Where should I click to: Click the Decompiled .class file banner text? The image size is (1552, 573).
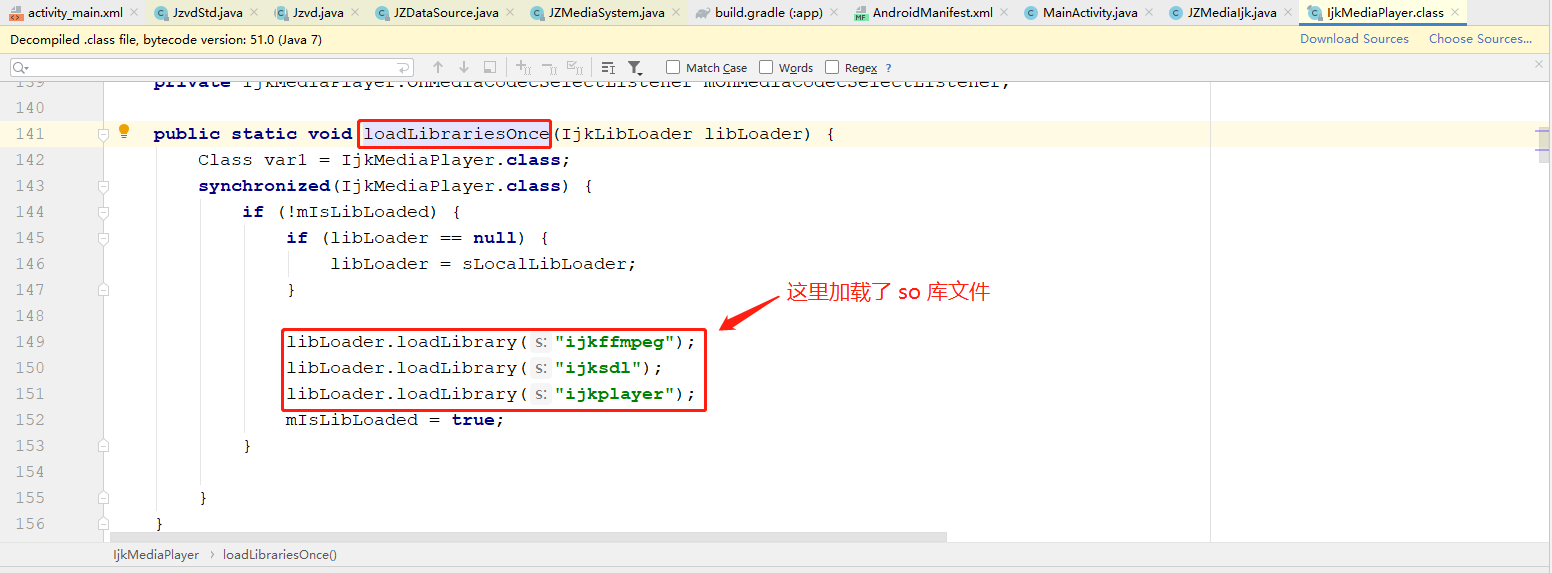166,40
